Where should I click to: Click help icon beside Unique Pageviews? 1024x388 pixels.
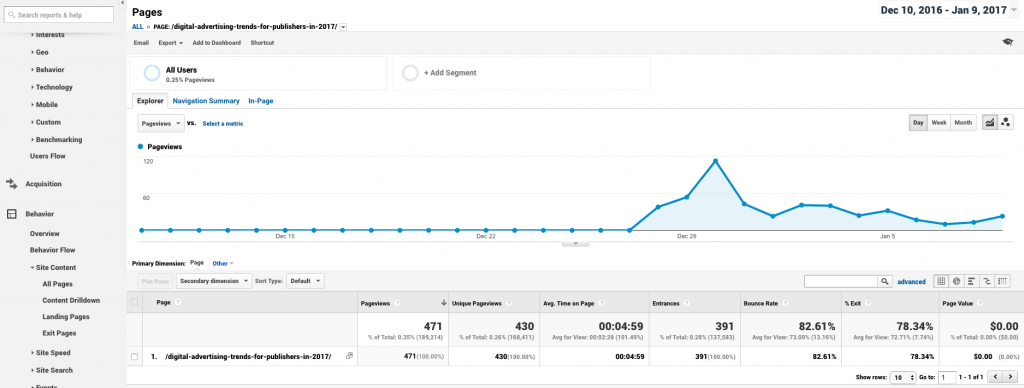[x=509, y=302]
